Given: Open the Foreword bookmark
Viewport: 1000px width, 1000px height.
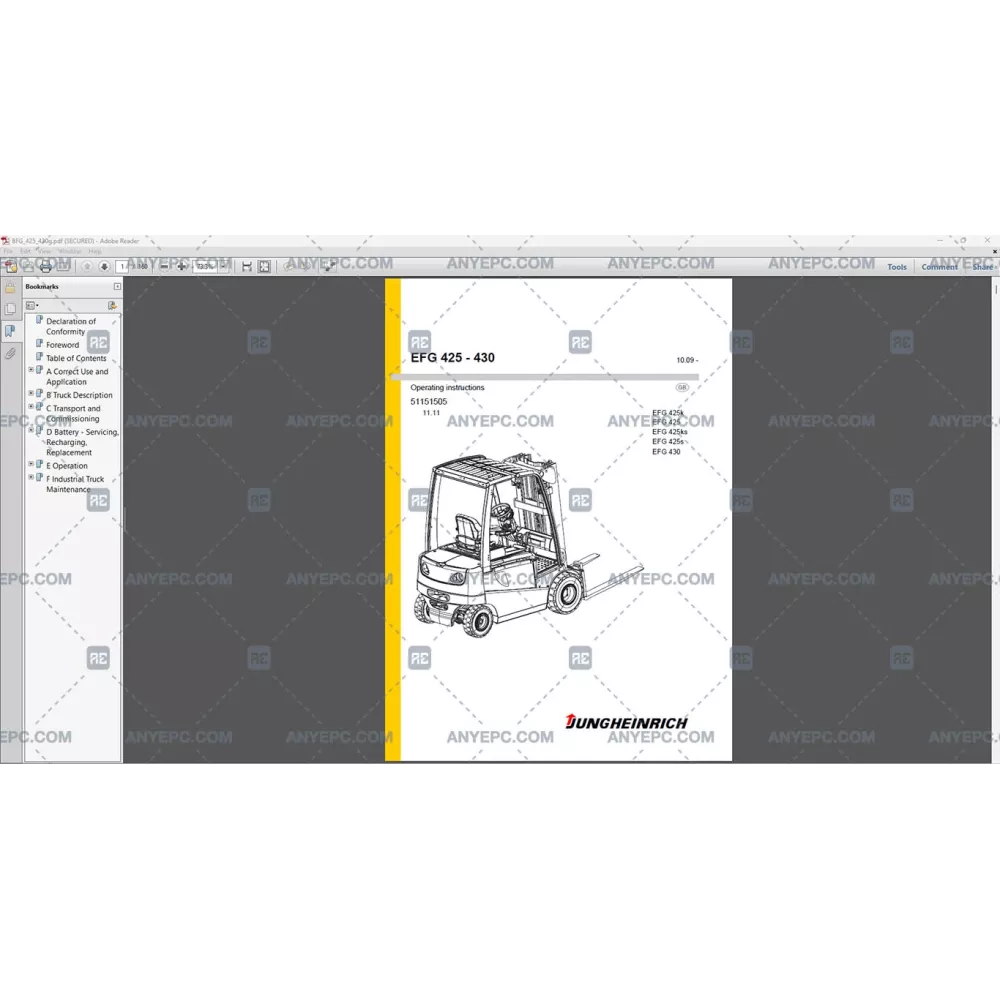Looking at the screenshot, I should pos(62,345).
